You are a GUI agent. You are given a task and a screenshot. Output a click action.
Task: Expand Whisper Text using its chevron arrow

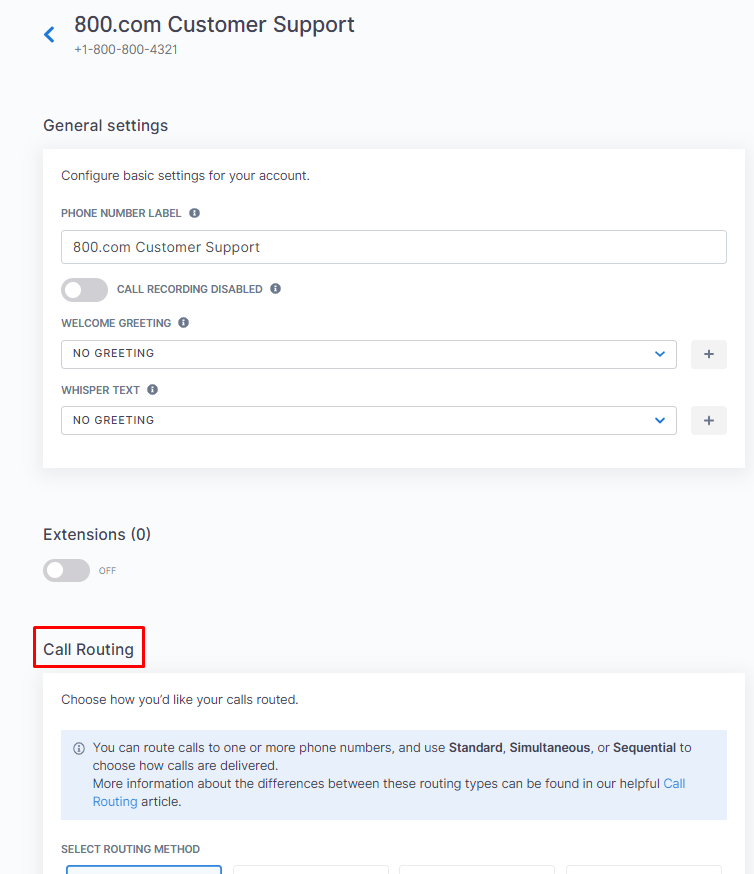660,420
